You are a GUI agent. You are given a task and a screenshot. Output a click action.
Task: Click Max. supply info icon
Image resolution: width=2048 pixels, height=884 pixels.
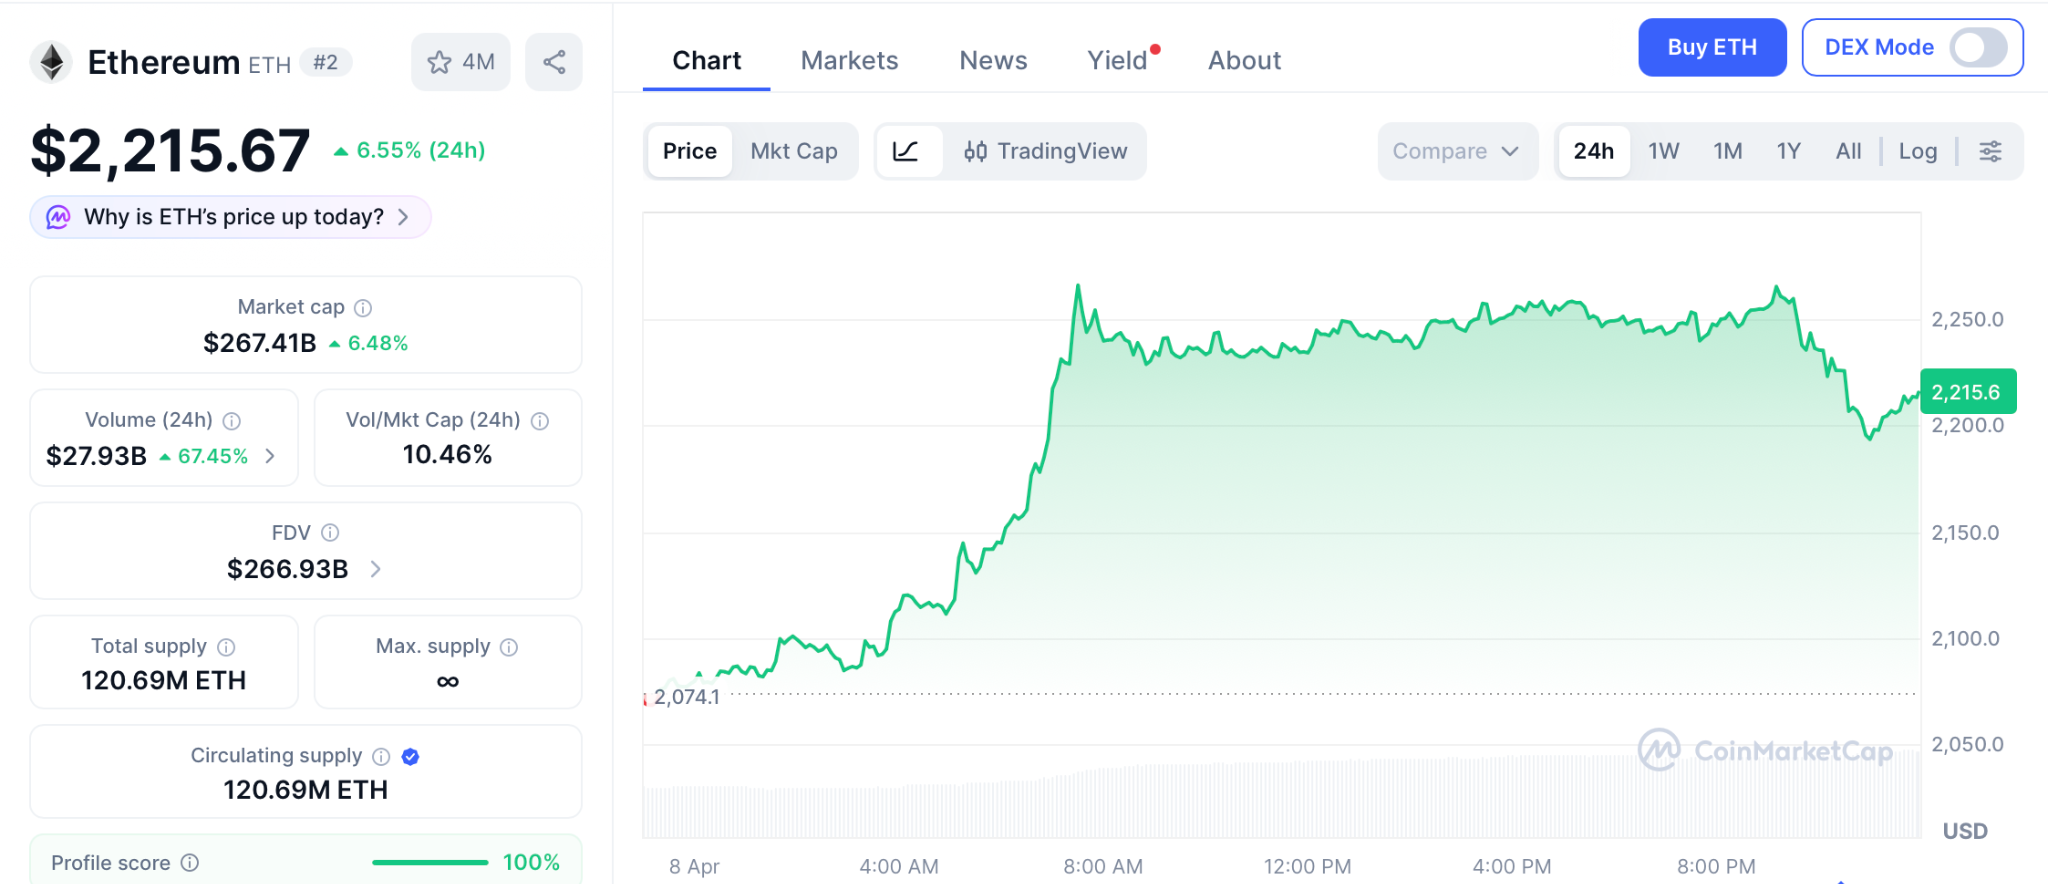tap(509, 647)
